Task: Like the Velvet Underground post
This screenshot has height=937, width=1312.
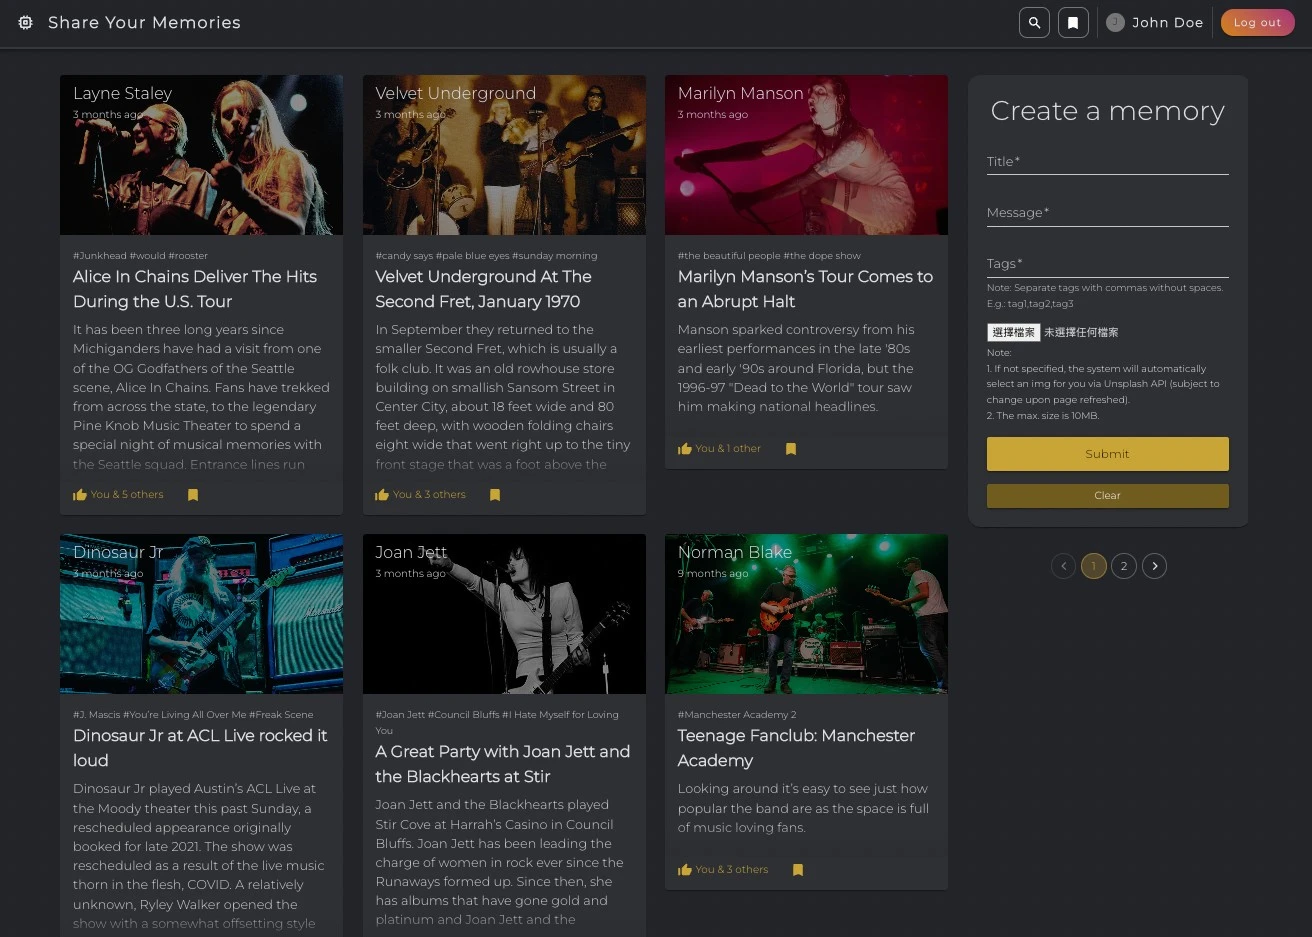Action: point(382,494)
